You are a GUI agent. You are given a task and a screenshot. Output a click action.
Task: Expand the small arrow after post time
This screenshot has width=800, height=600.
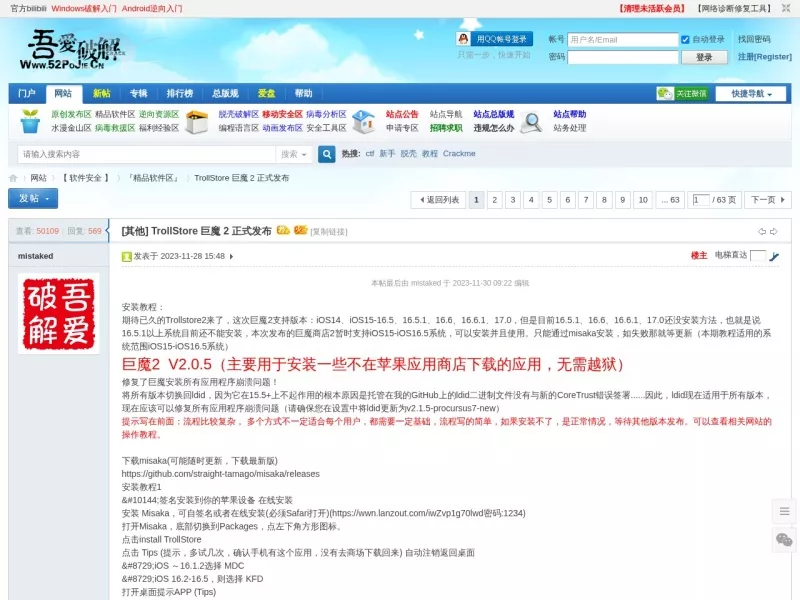(x=232, y=257)
